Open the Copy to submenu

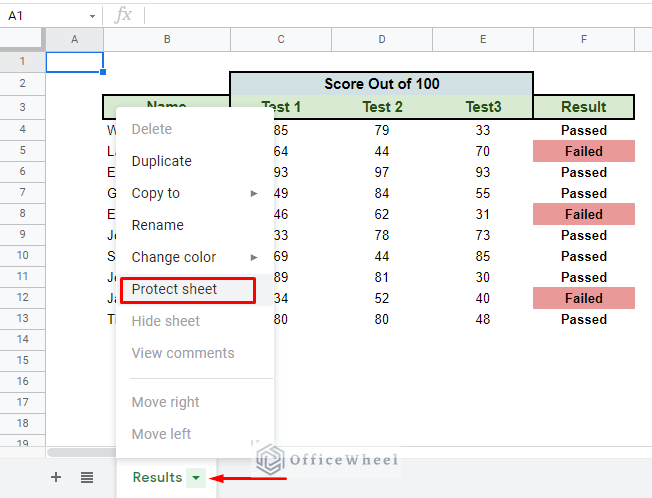pos(195,193)
